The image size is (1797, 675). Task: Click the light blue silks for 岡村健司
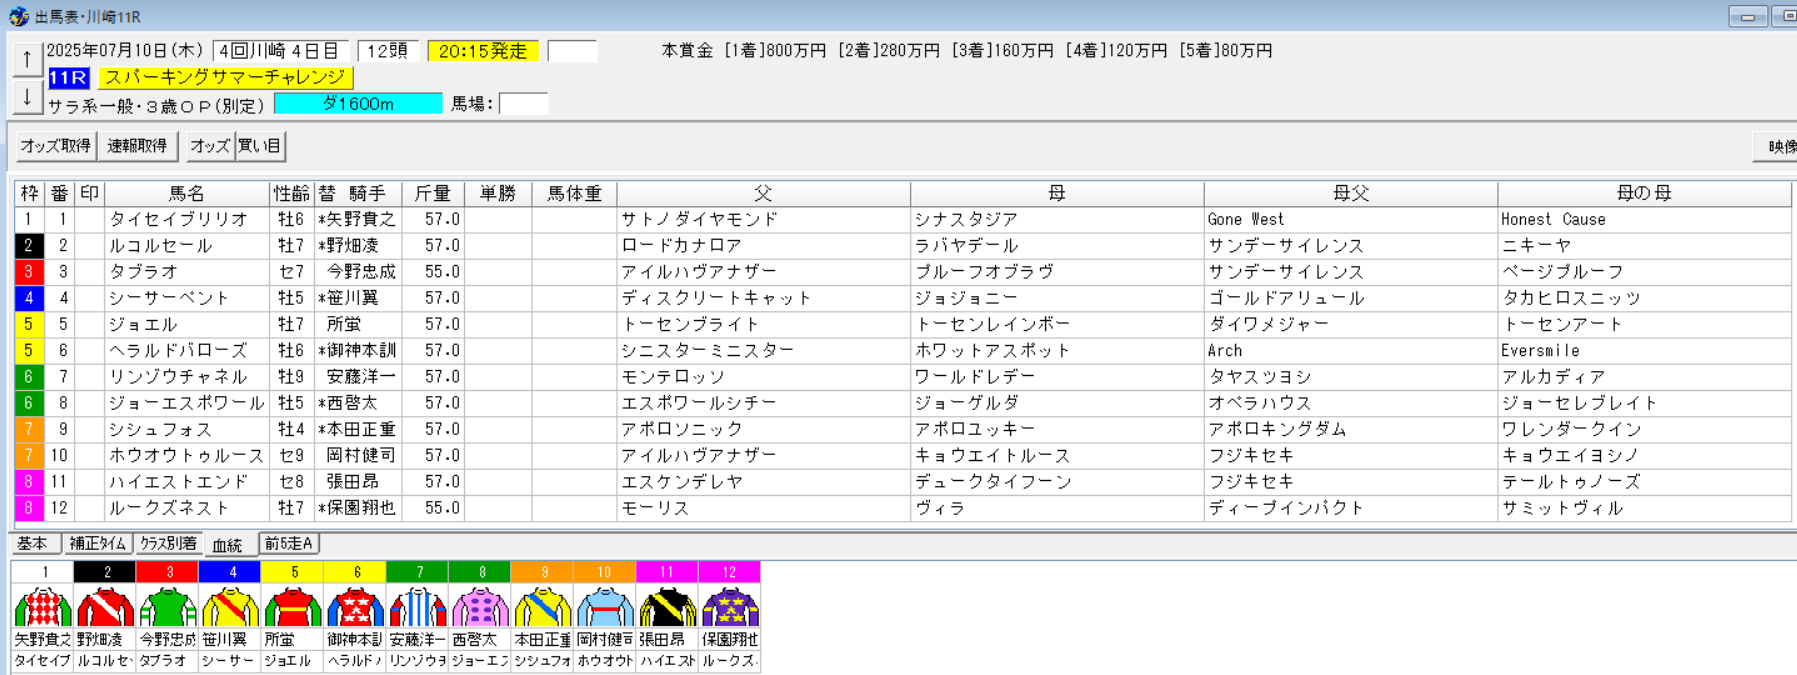click(605, 607)
